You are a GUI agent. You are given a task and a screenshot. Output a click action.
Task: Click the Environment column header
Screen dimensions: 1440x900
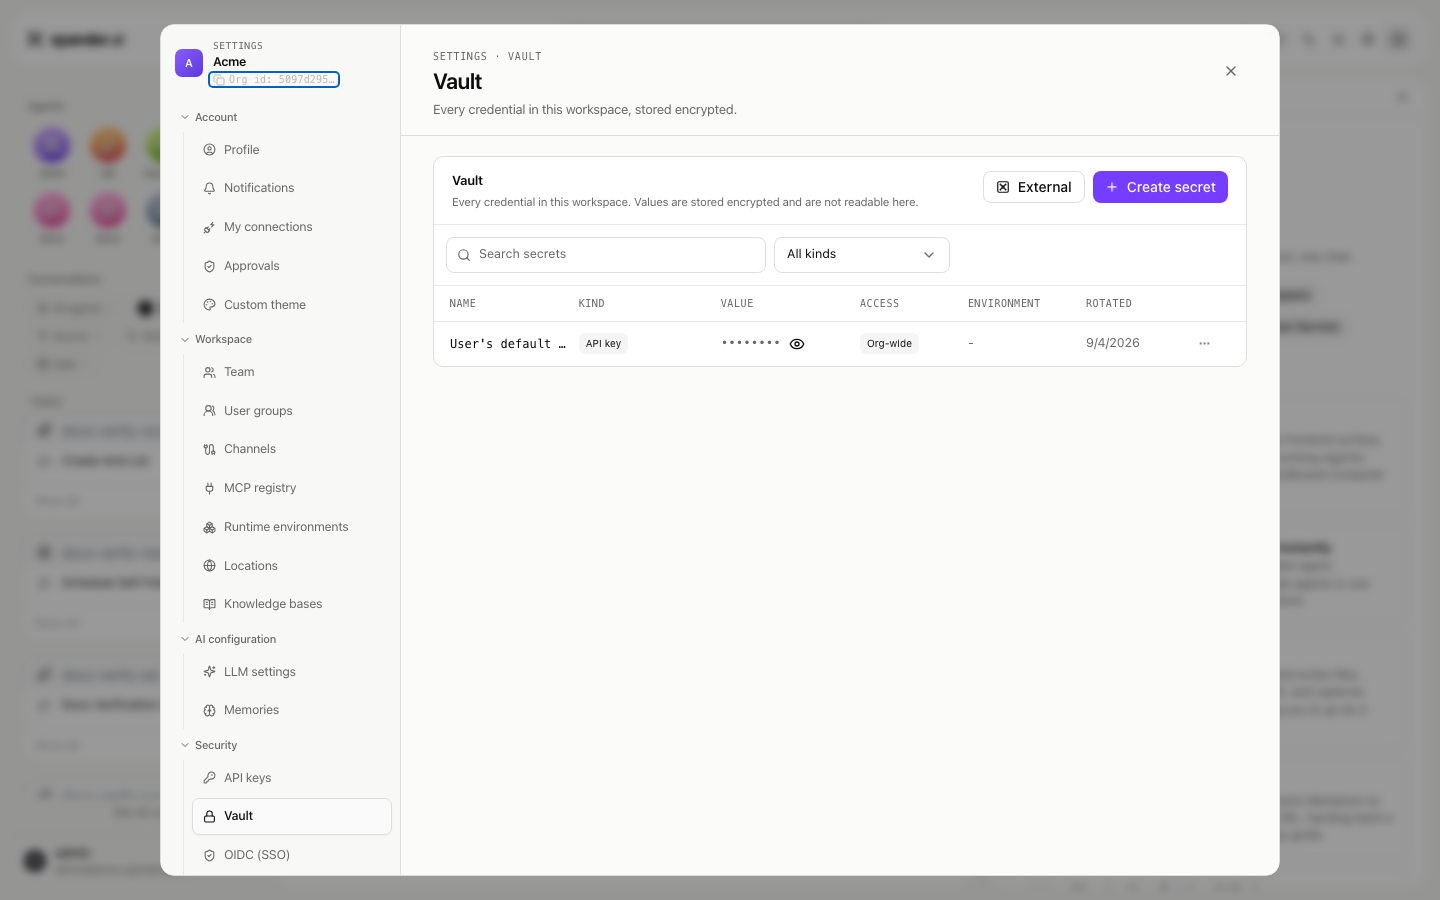tap(1004, 303)
